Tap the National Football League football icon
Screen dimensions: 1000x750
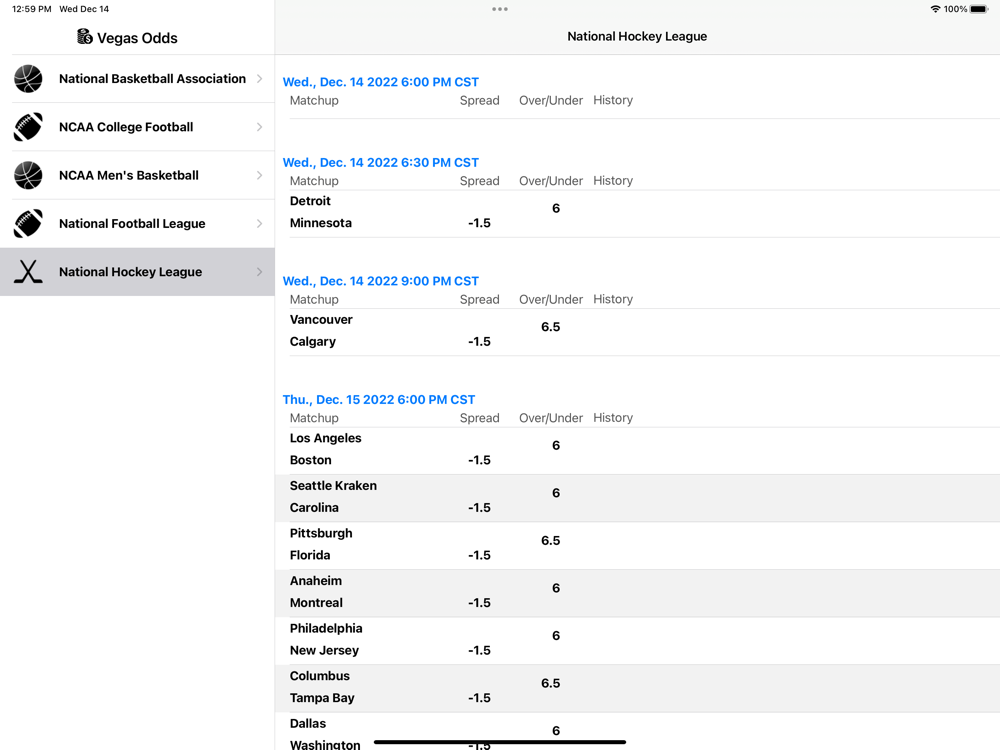click(x=28, y=223)
